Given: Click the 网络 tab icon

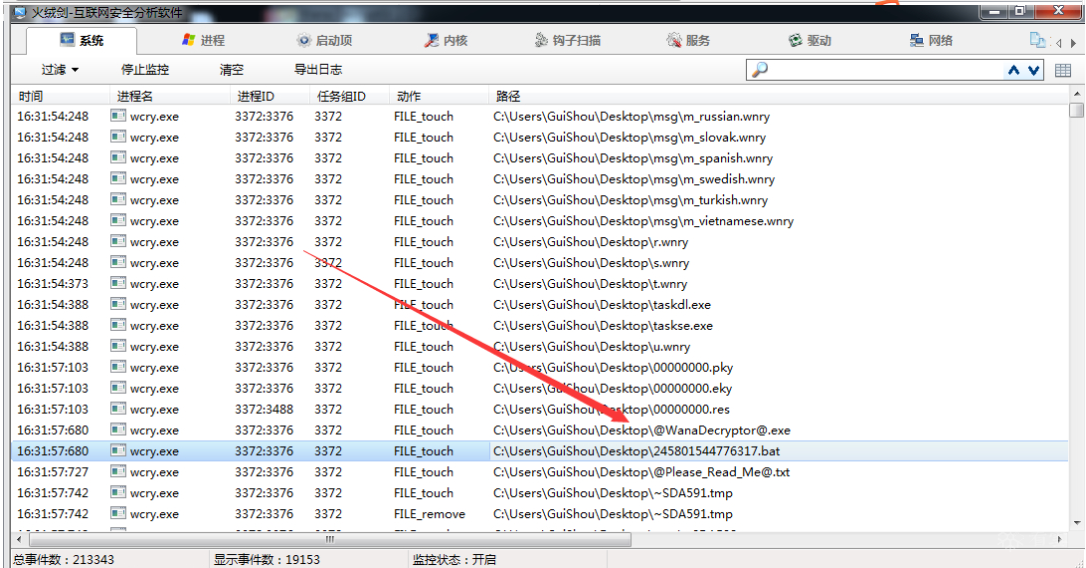Looking at the screenshot, I should click(x=916, y=40).
